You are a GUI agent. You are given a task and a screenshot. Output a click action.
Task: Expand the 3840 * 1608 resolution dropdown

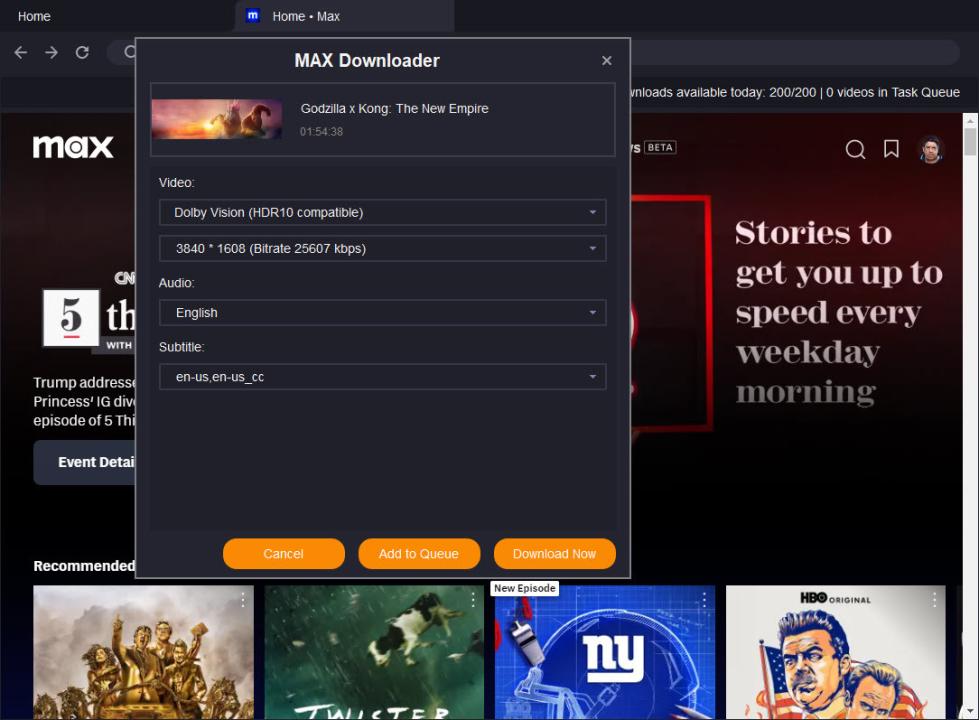tap(382, 249)
